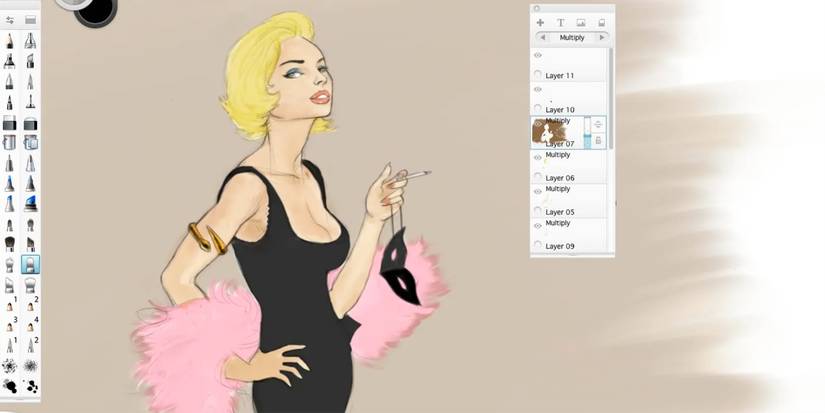
Task: Click the round marker beside Layer 10
Action: point(538,108)
